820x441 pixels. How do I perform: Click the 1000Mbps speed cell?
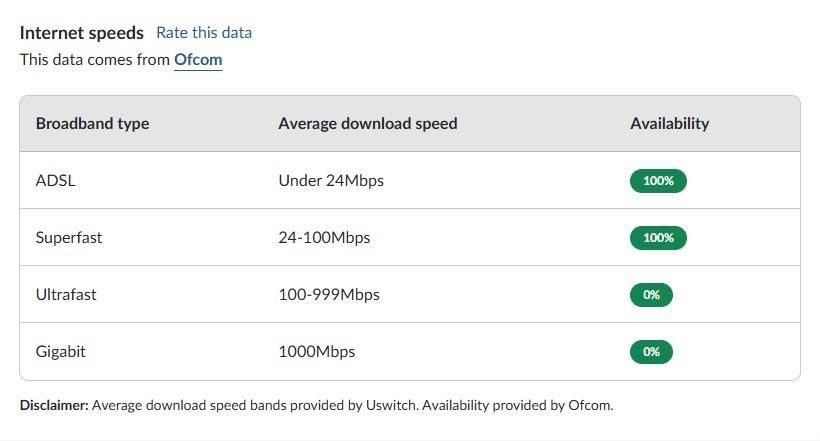tap(316, 352)
